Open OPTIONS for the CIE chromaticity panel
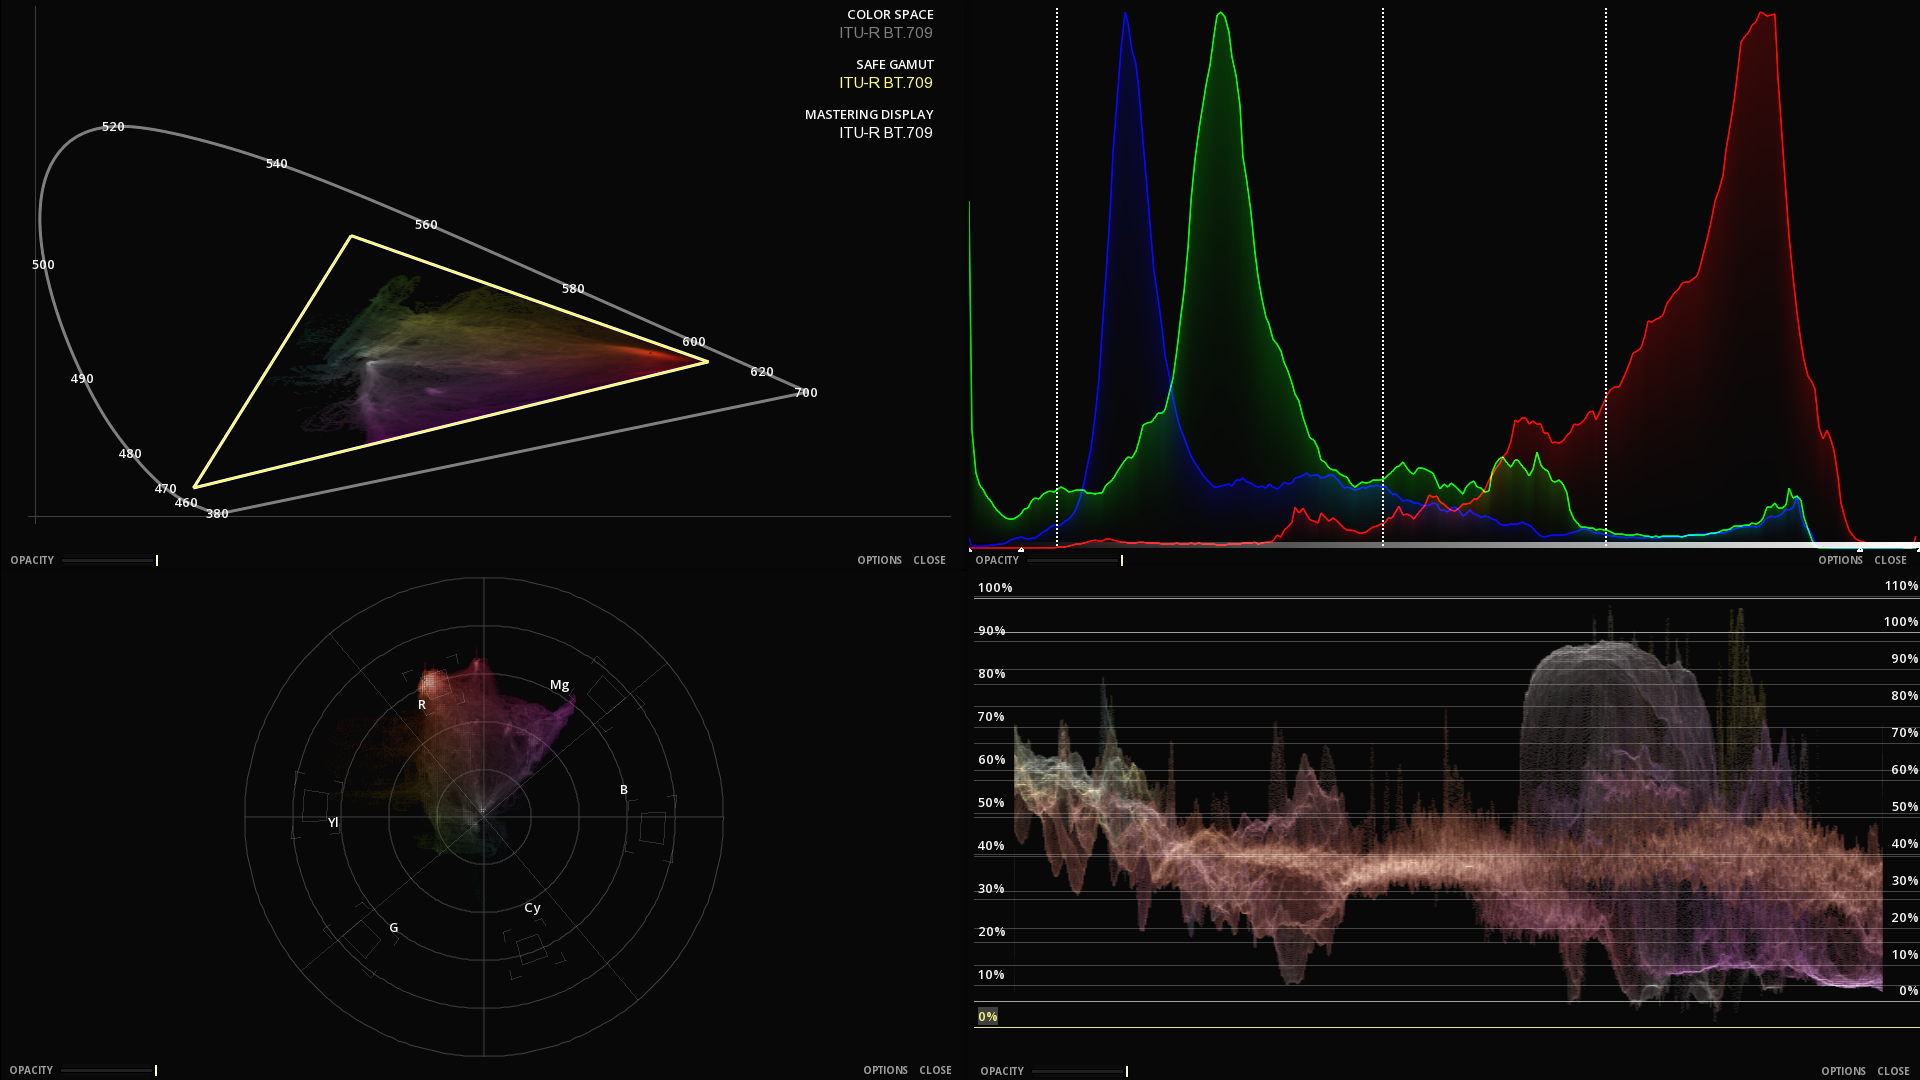This screenshot has width=1920, height=1080. pos(879,560)
